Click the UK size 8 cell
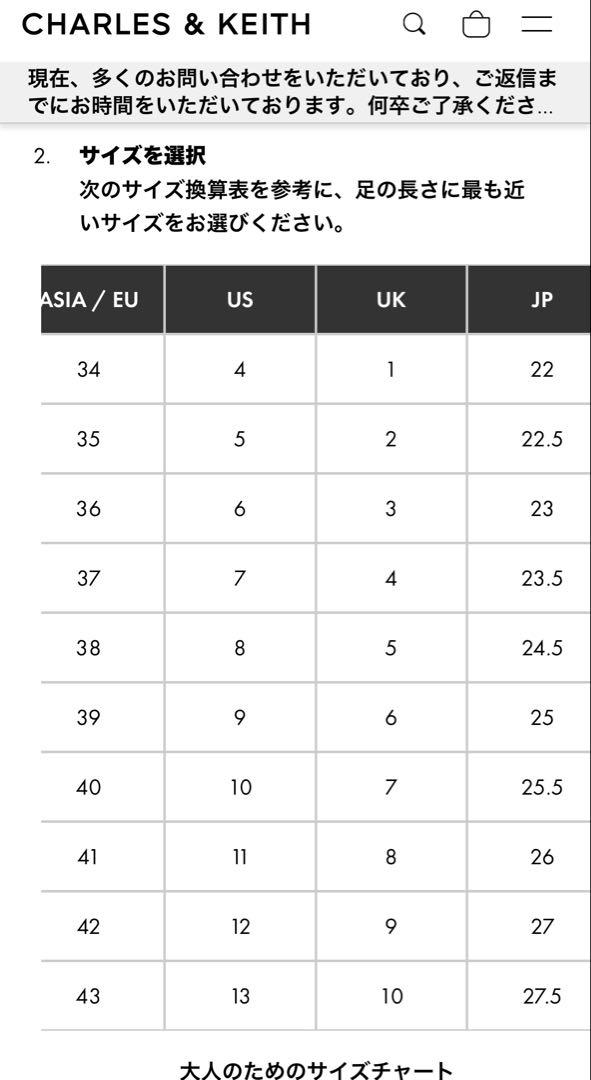 point(391,857)
